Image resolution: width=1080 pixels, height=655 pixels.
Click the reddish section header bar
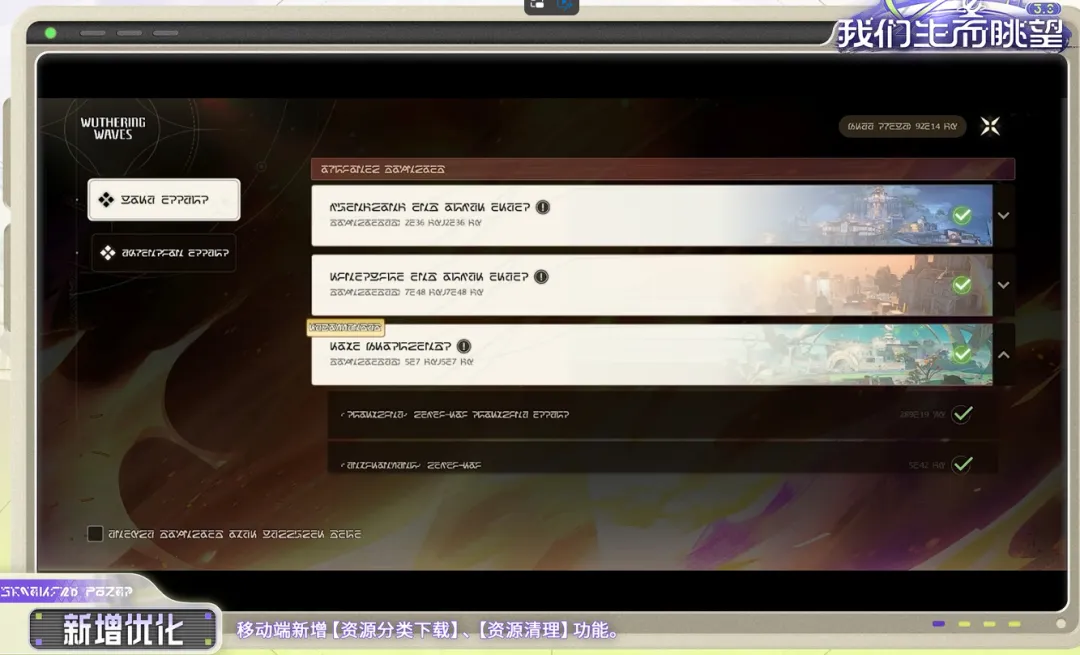click(663, 169)
